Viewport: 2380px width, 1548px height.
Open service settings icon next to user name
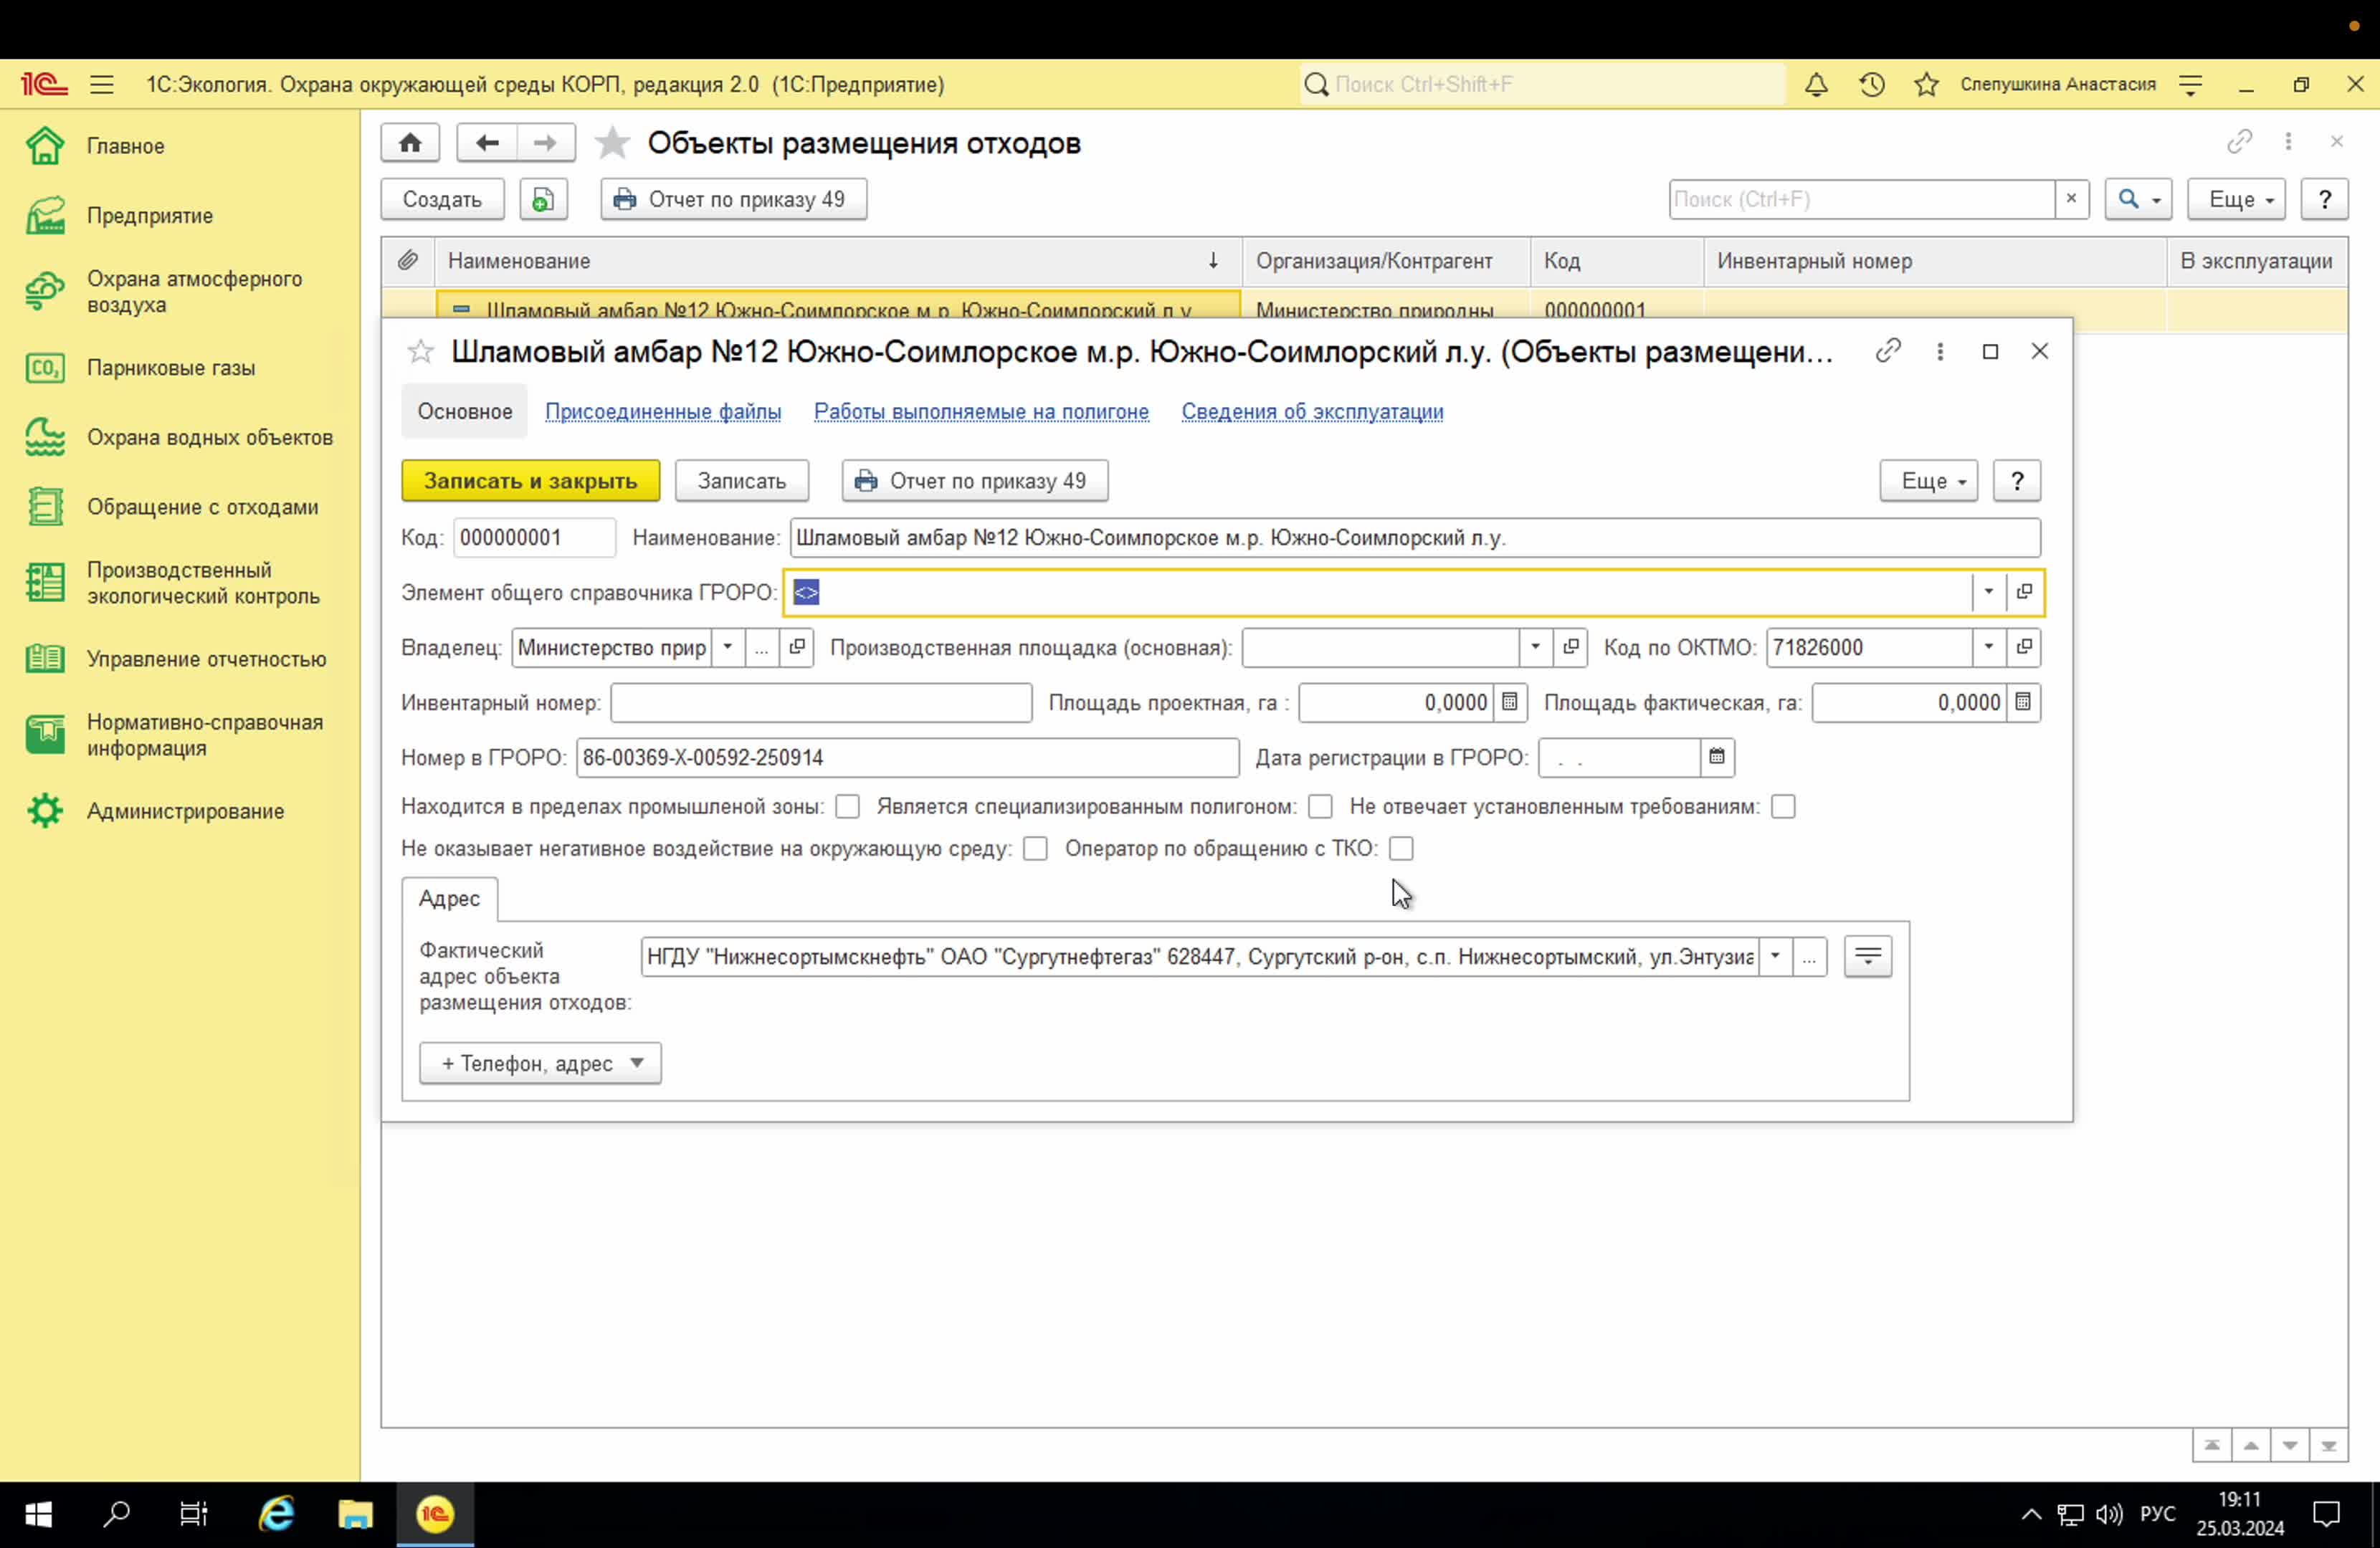click(2190, 85)
